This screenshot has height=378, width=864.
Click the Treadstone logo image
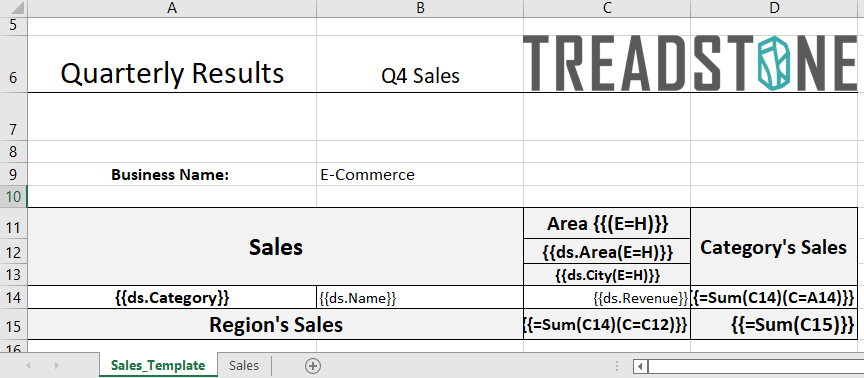[x=690, y=63]
